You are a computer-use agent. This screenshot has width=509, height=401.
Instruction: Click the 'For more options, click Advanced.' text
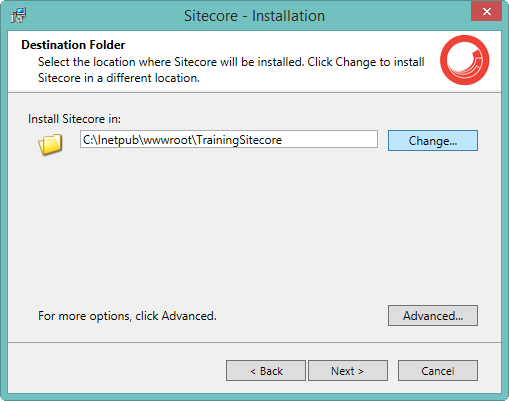(127, 316)
